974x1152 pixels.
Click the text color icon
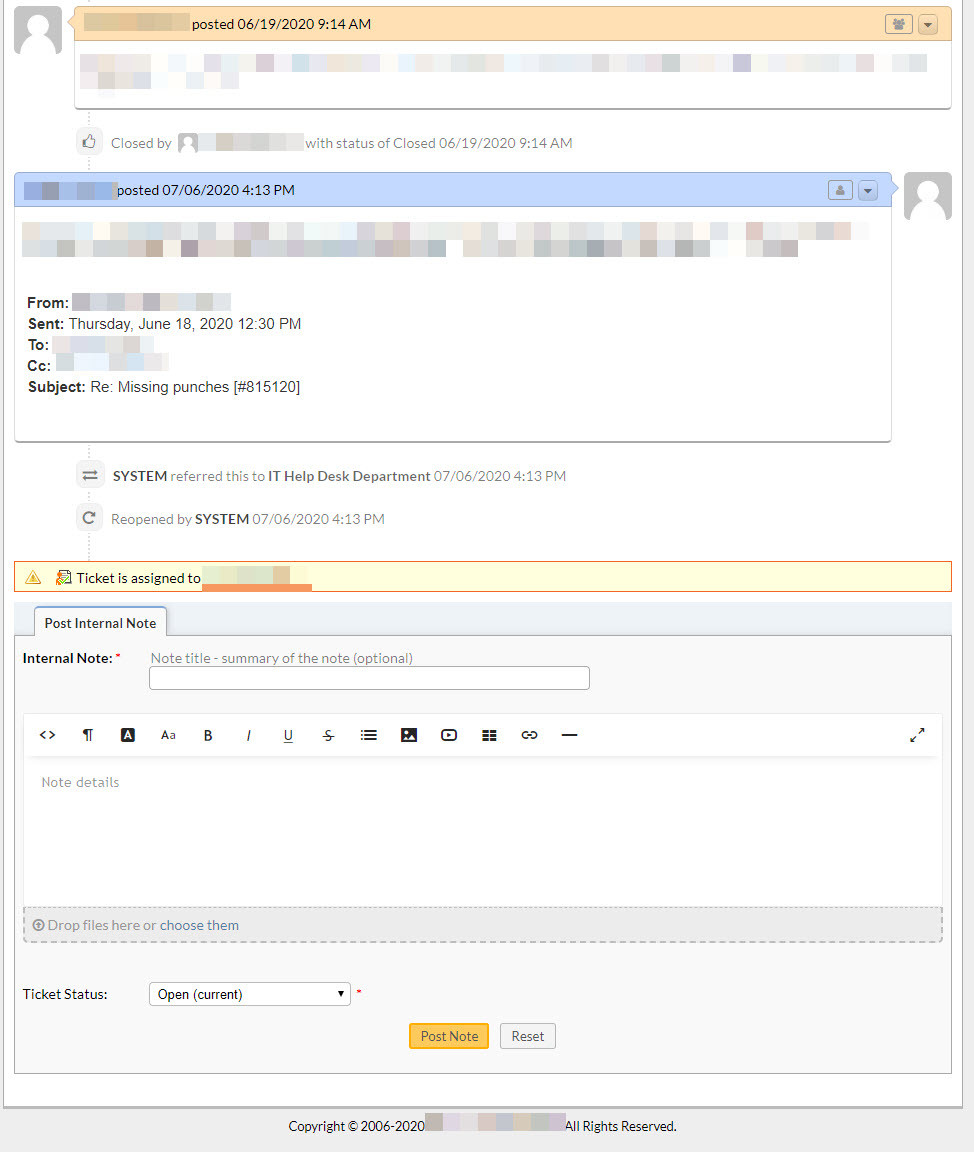pyautogui.click(x=128, y=735)
